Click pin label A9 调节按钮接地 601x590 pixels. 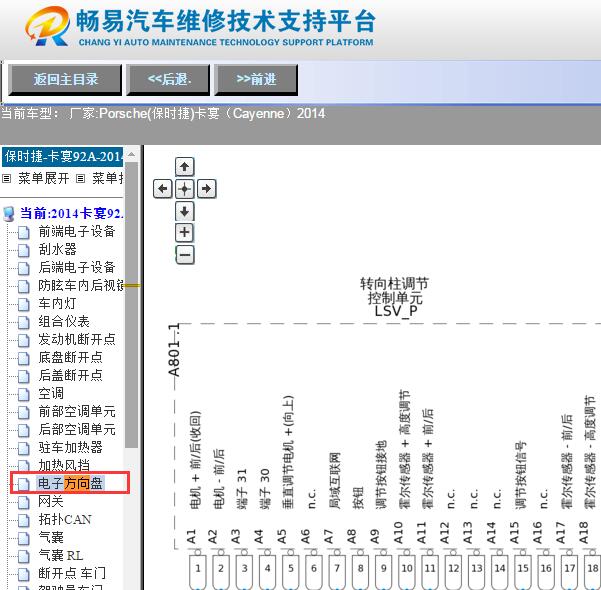click(377, 492)
